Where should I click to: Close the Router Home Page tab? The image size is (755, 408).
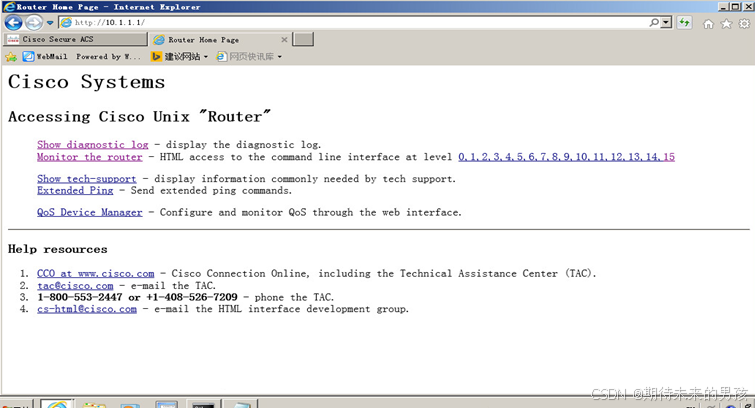point(284,39)
